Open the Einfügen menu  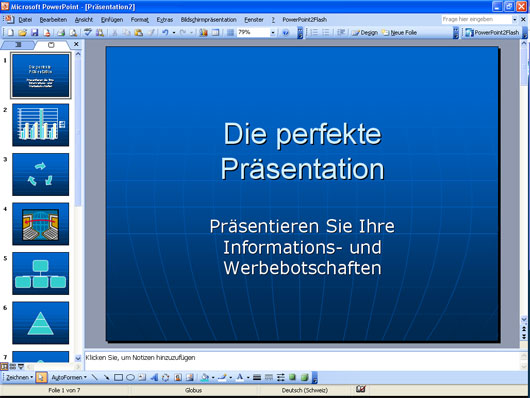tap(112, 20)
